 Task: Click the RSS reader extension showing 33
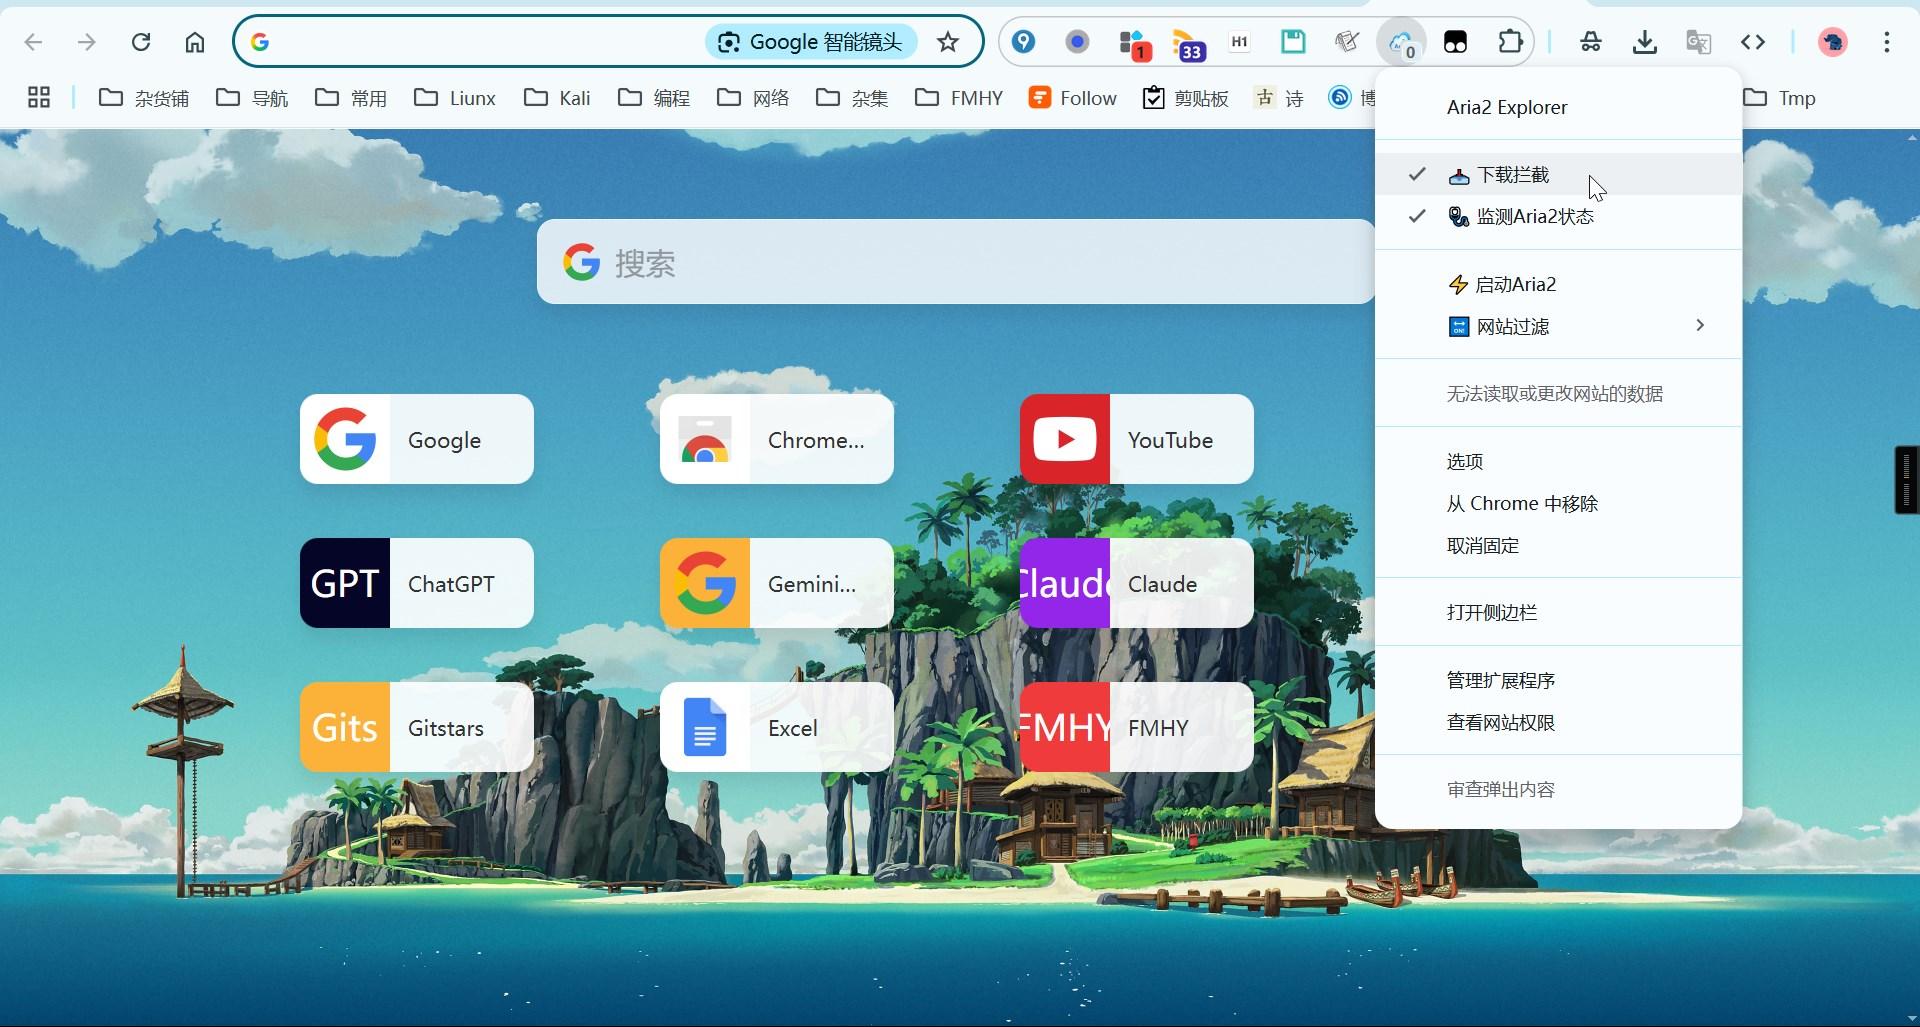1187,42
